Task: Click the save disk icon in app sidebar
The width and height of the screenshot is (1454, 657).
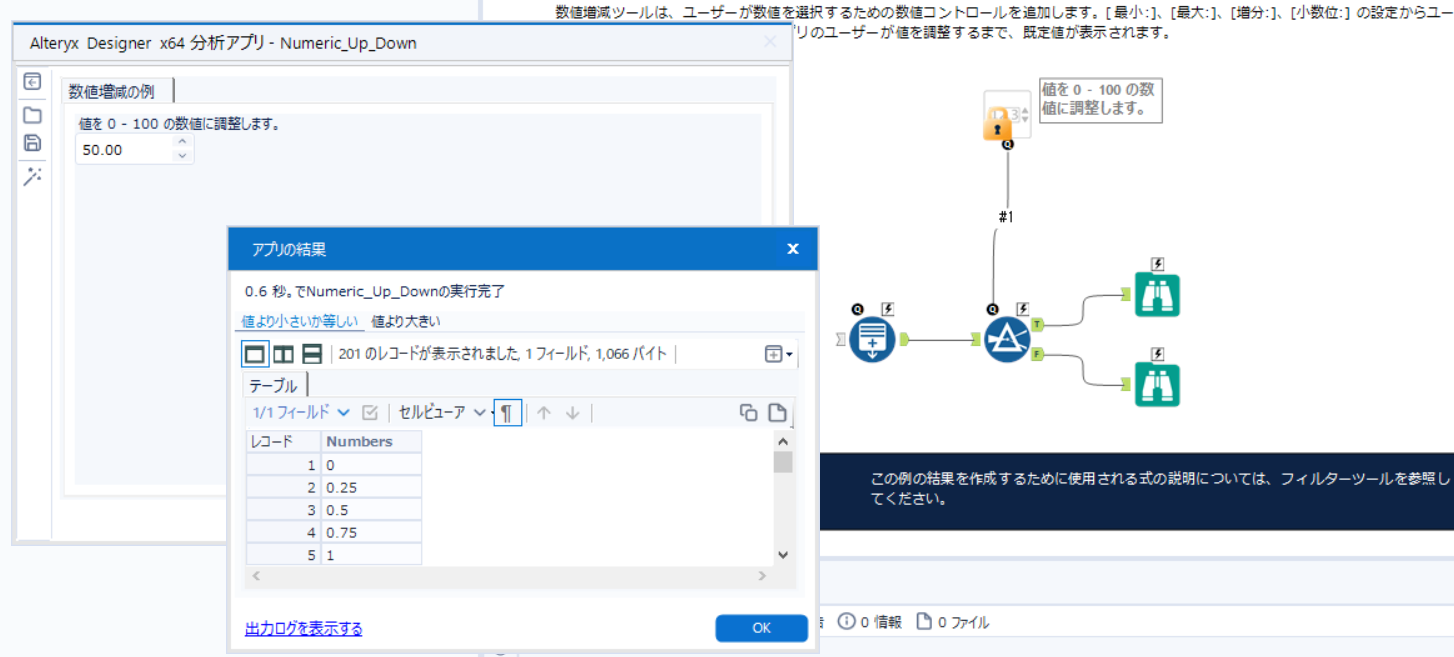Action: [x=32, y=143]
